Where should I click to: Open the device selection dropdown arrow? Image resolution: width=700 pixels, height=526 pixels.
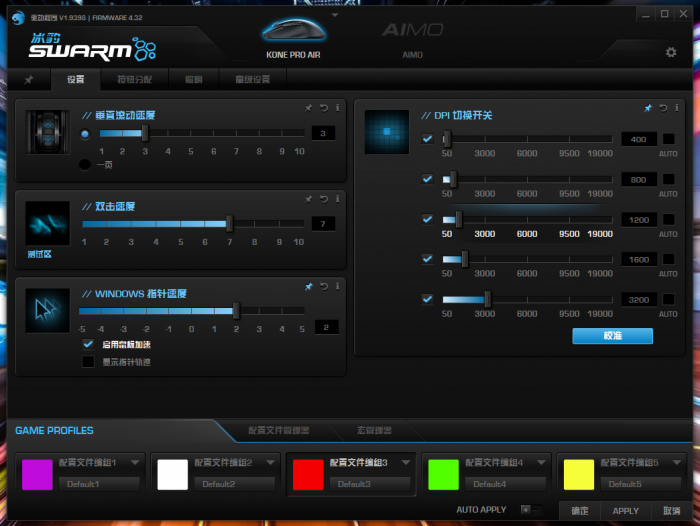coord(335,16)
